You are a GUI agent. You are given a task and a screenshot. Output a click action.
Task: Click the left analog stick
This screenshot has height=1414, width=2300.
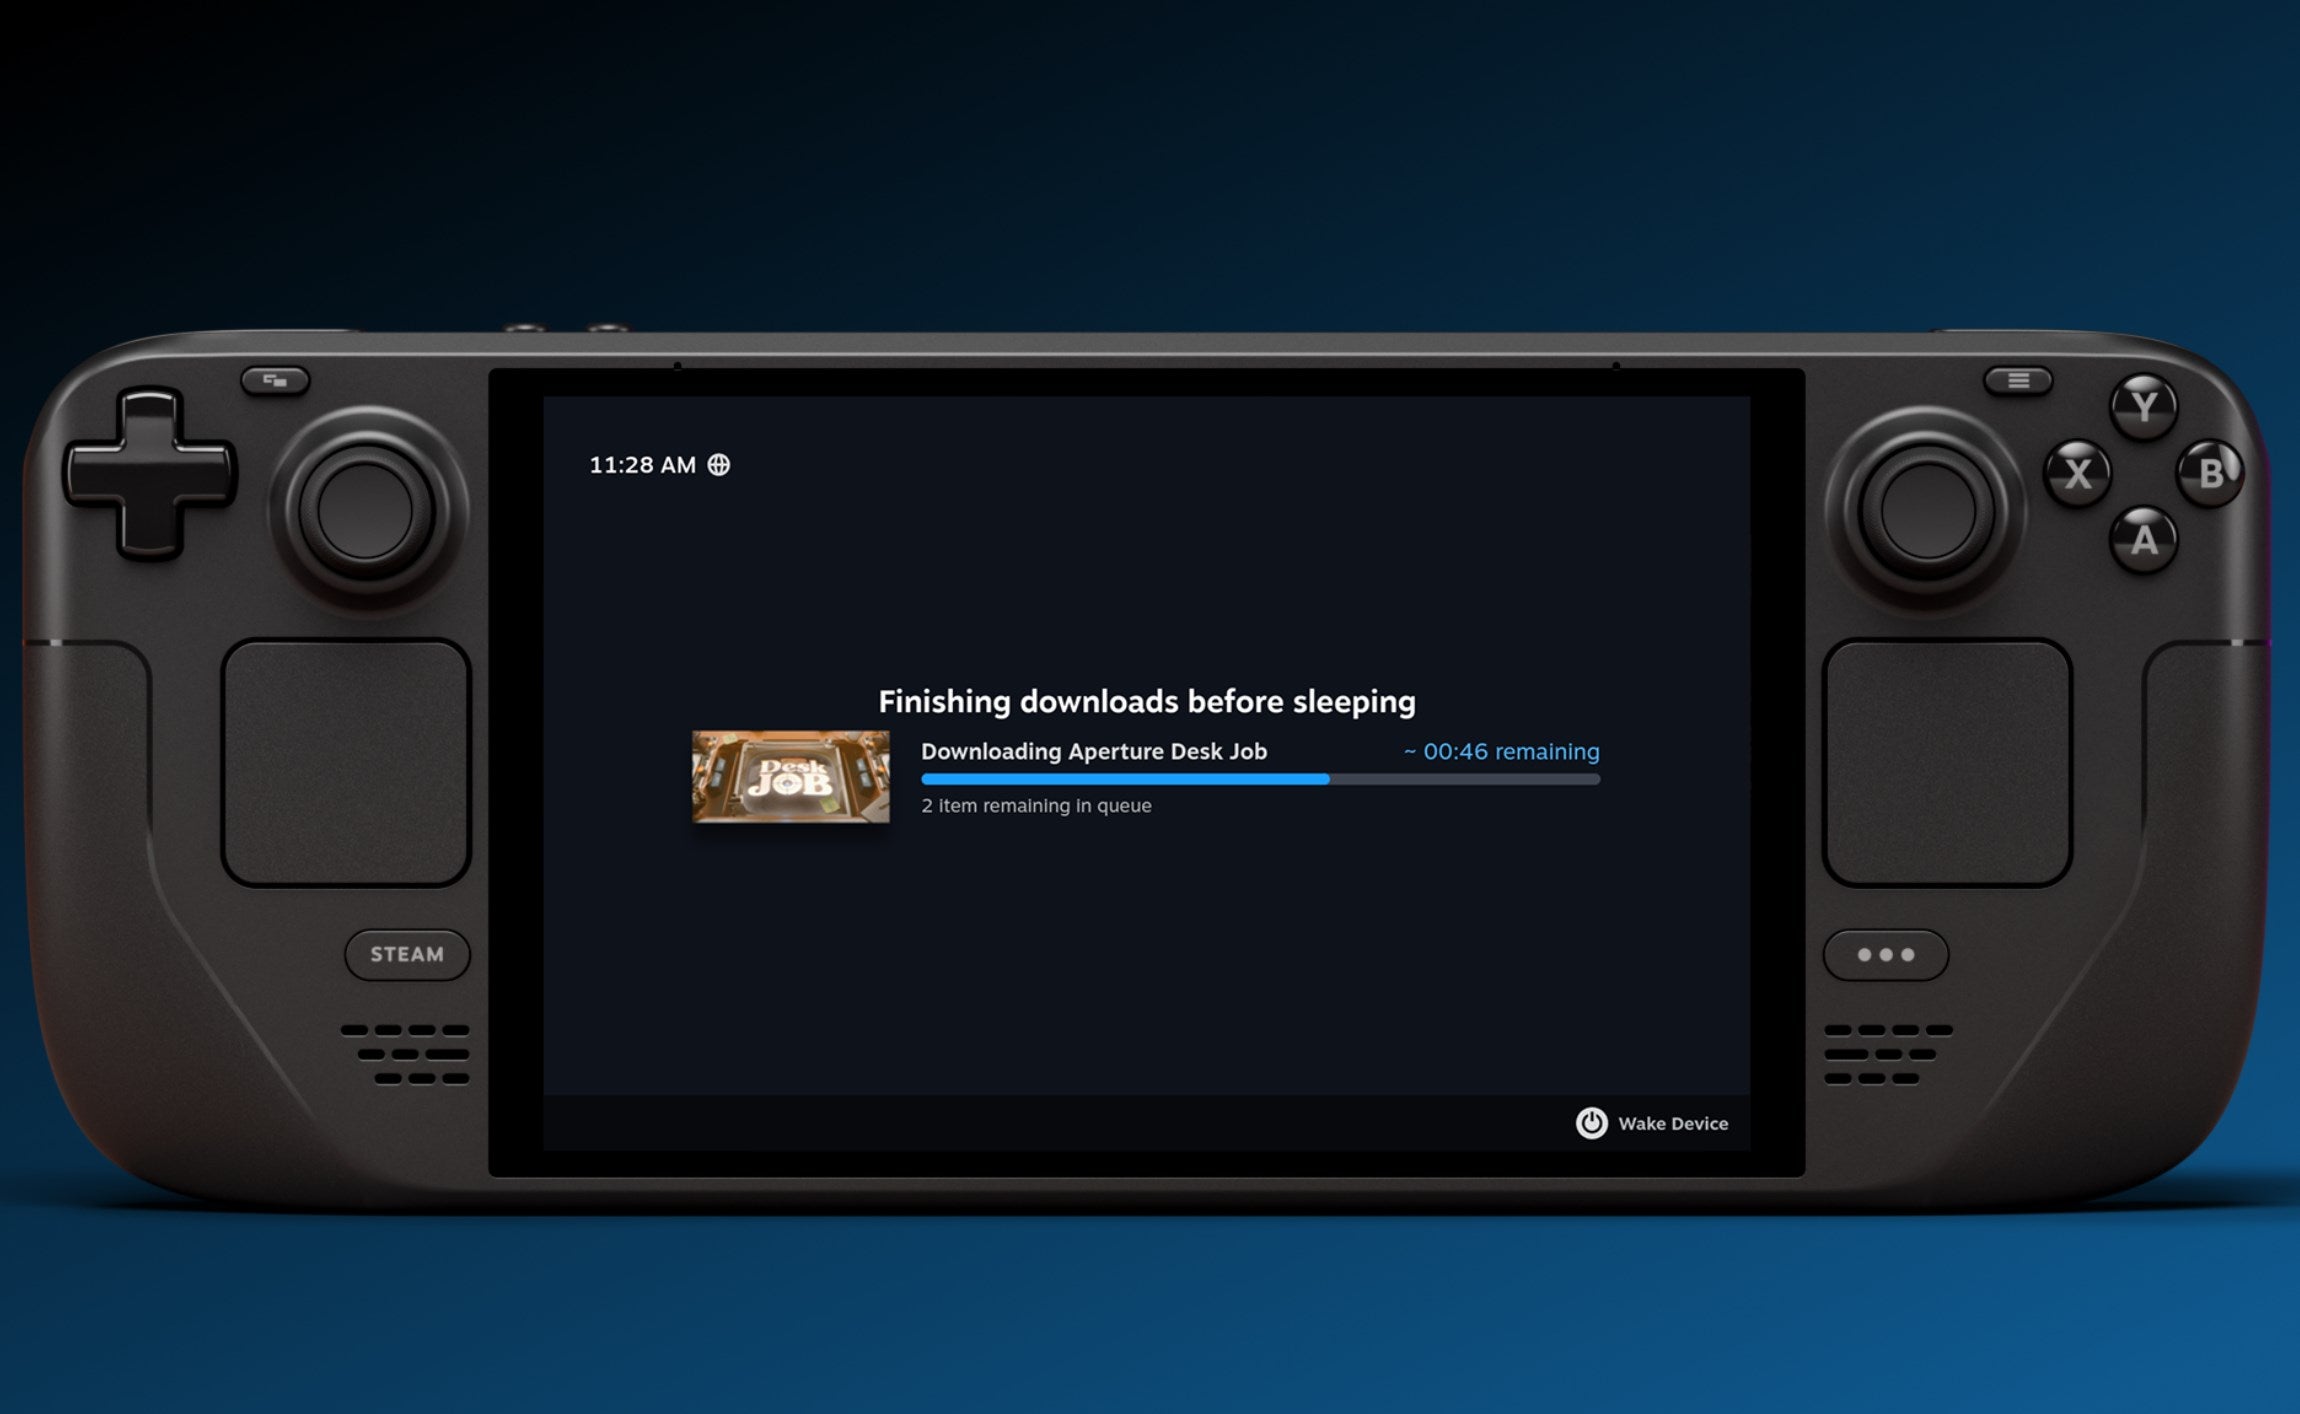pos(365,511)
